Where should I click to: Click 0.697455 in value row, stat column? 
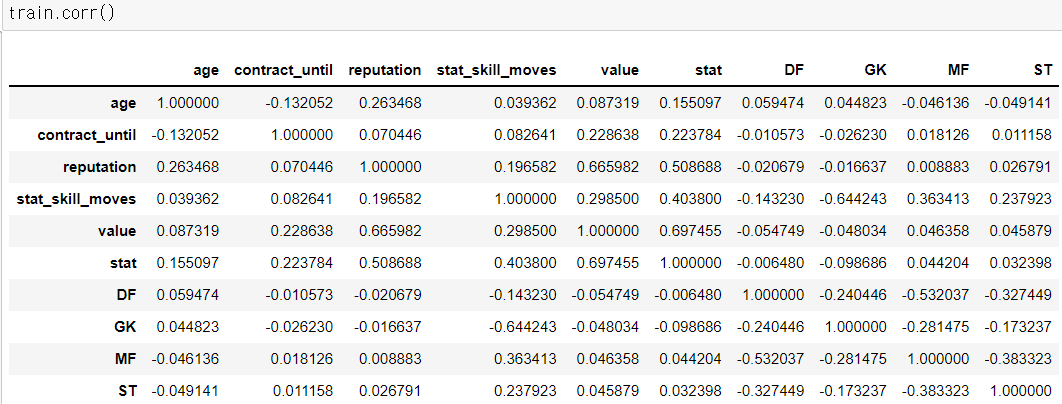(692, 231)
